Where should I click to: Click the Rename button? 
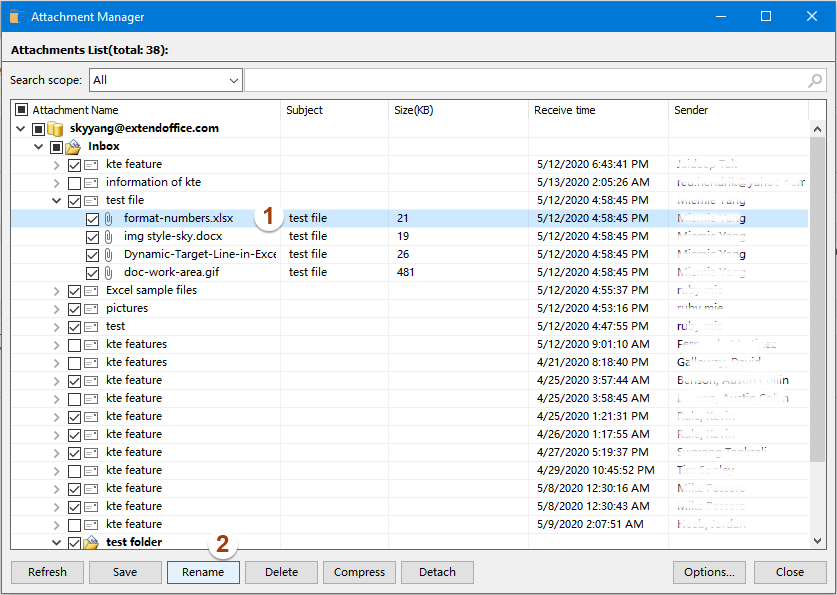click(x=203, y=572)
